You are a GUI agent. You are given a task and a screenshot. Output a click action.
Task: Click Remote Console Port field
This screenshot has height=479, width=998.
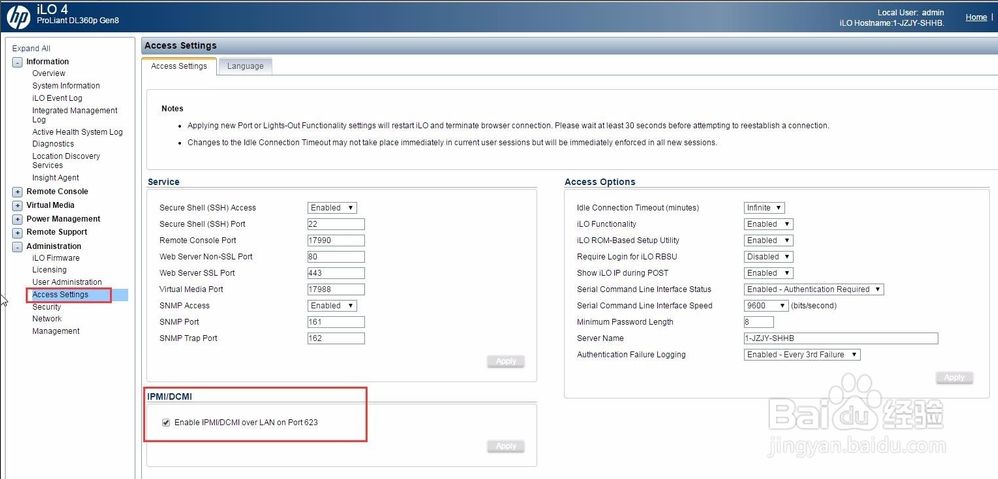(335, 240)
